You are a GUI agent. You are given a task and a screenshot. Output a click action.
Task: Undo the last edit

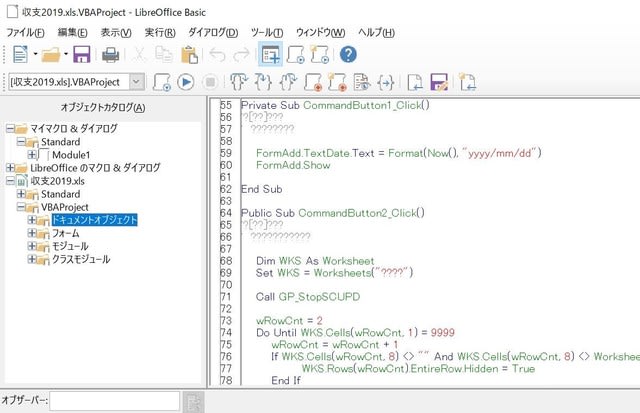[217, 54]
